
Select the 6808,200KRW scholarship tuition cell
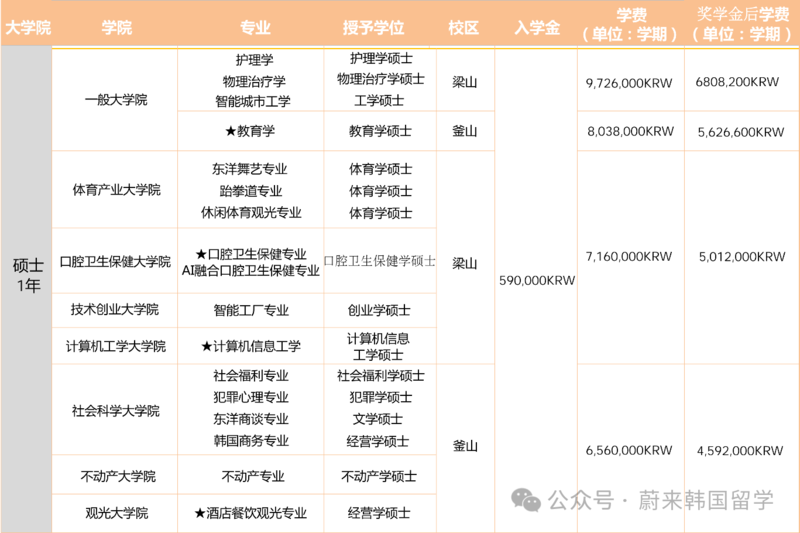tap(742, 80)
